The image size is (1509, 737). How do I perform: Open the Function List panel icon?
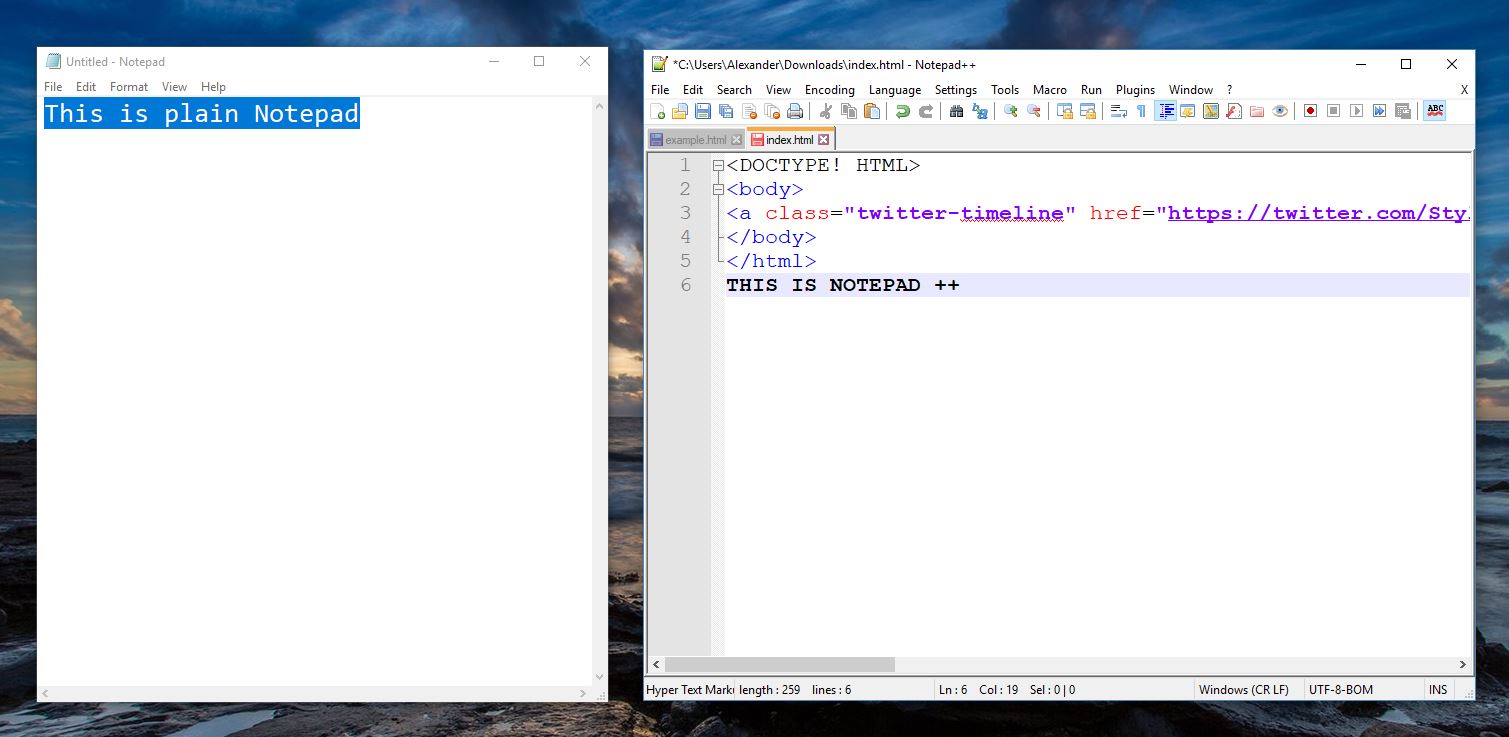coord(1234,111)
